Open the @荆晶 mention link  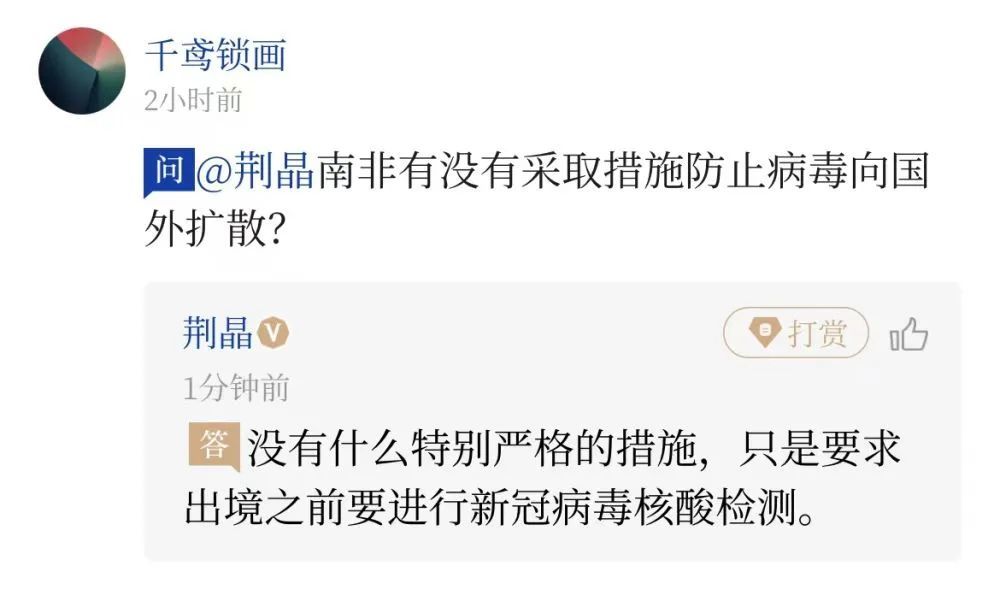(255, 174)
